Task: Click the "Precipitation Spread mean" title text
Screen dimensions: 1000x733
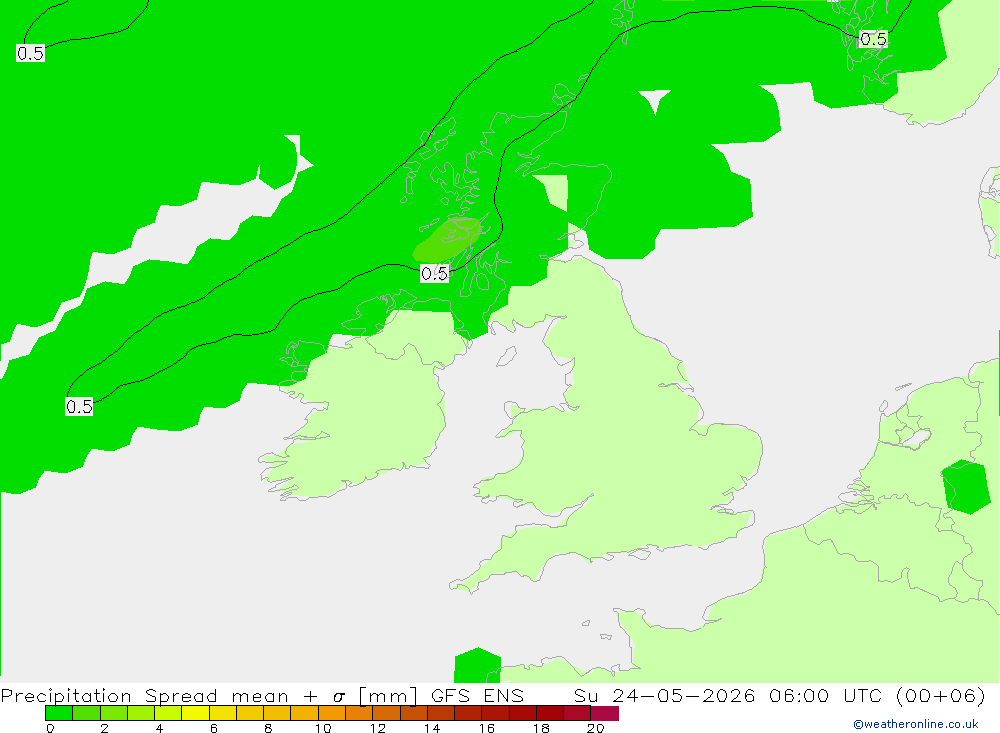Action: [x=145, y=695]
